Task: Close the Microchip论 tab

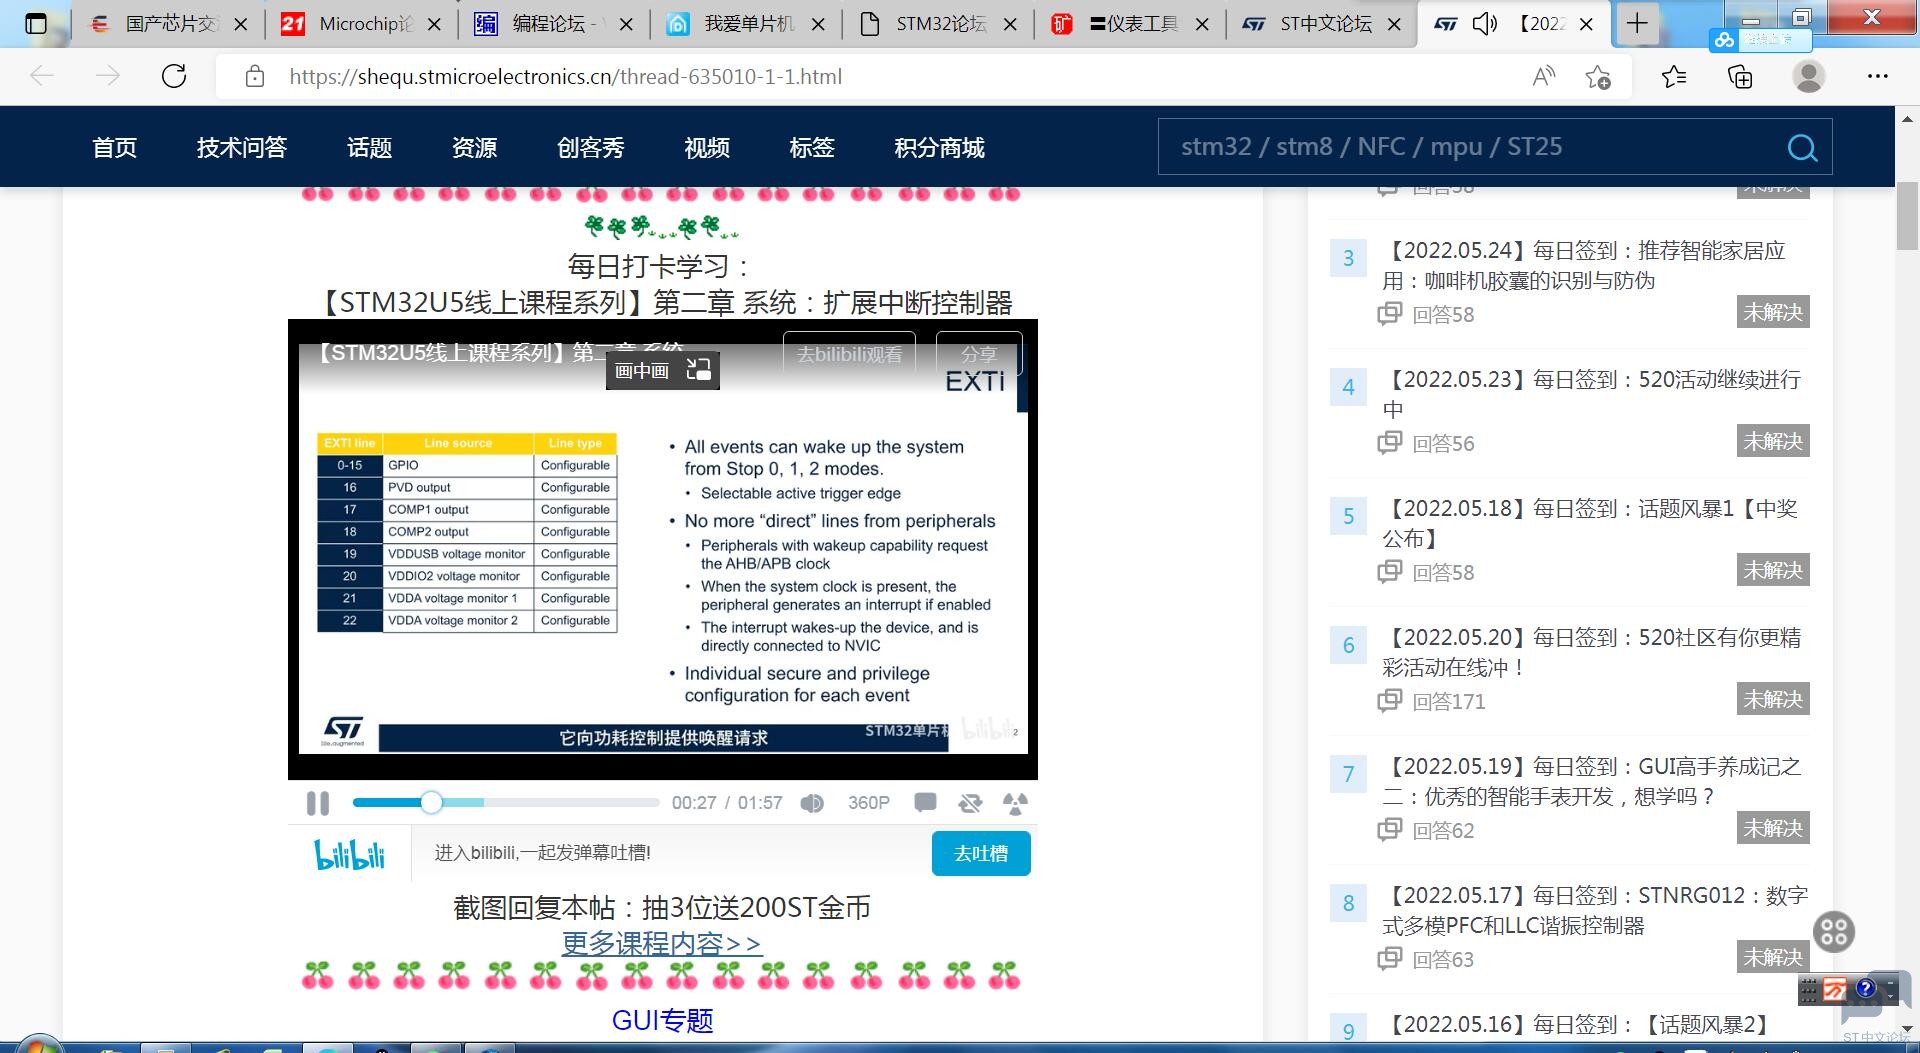Action: click(x=434, y=24)
